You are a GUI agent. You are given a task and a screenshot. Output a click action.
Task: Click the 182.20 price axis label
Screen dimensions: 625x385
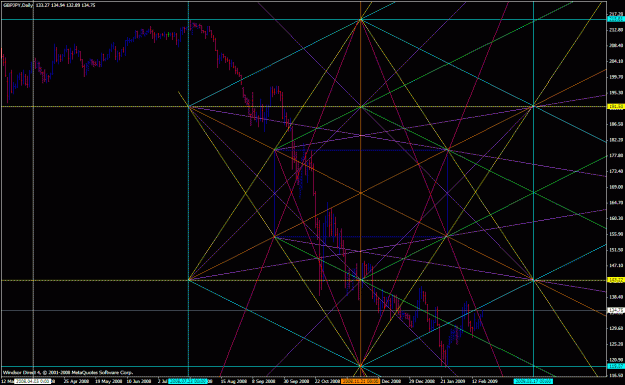[x=616, y=140]
